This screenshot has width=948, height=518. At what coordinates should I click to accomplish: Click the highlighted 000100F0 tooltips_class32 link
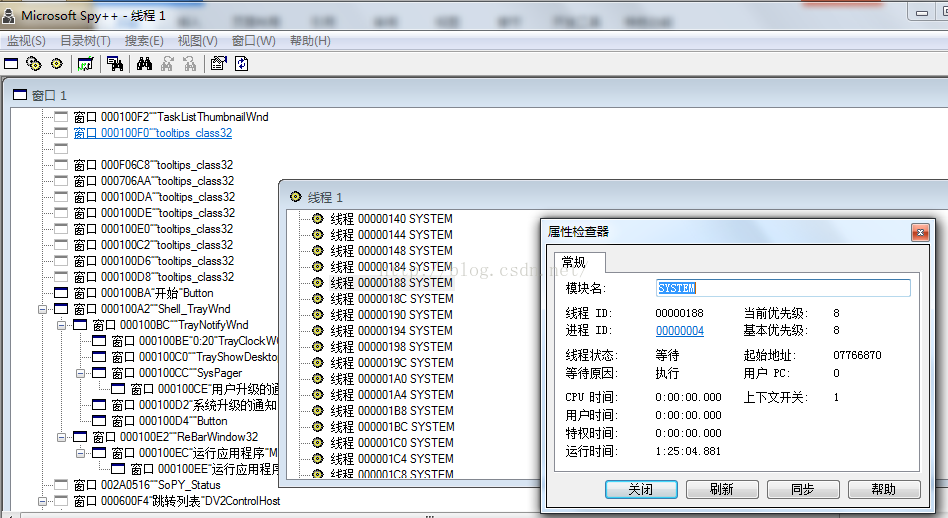click(x=153, y=133)
